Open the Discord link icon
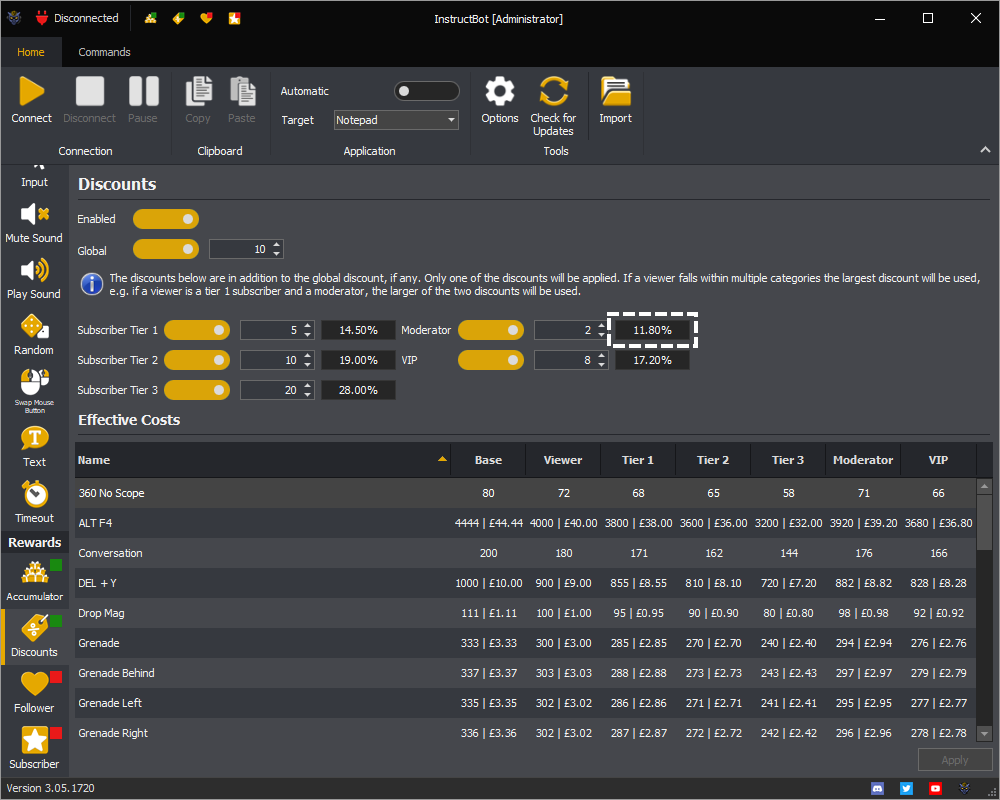The width and height of the screenshot is (1000, 800). click(x=877, y=788)
